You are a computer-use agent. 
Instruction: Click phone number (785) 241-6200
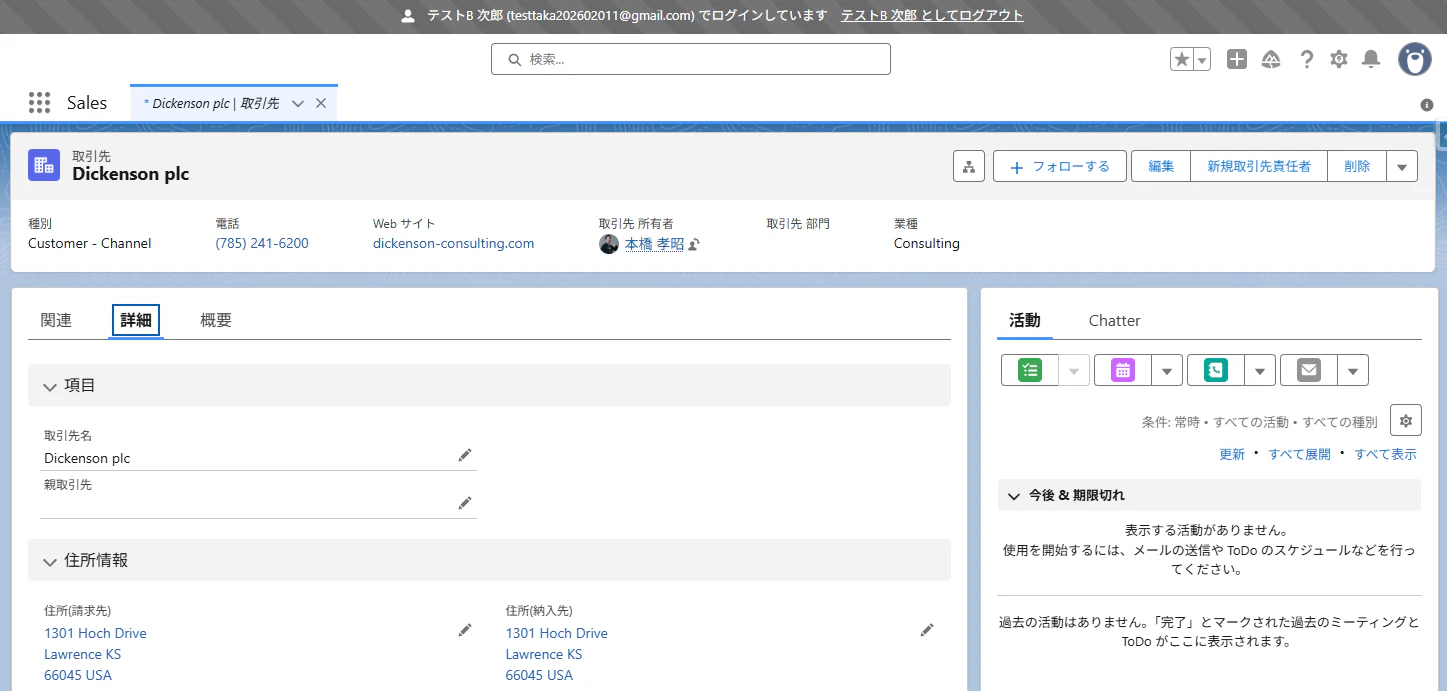(262, 243)
